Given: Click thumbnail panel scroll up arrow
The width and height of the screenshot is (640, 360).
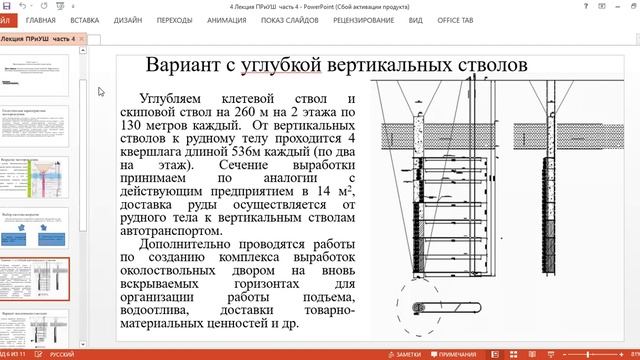Looking at the screenshot, I should (x=83, y=50).
